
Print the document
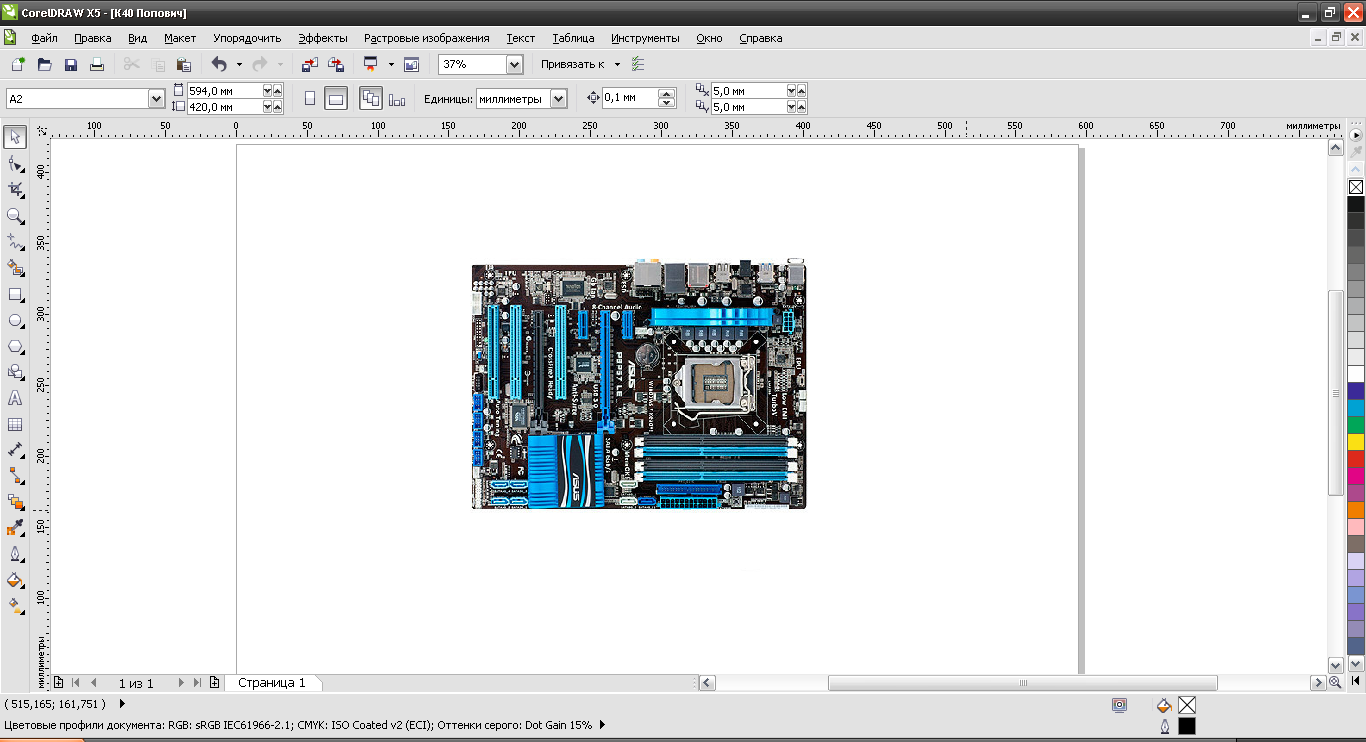click(97, 64)
